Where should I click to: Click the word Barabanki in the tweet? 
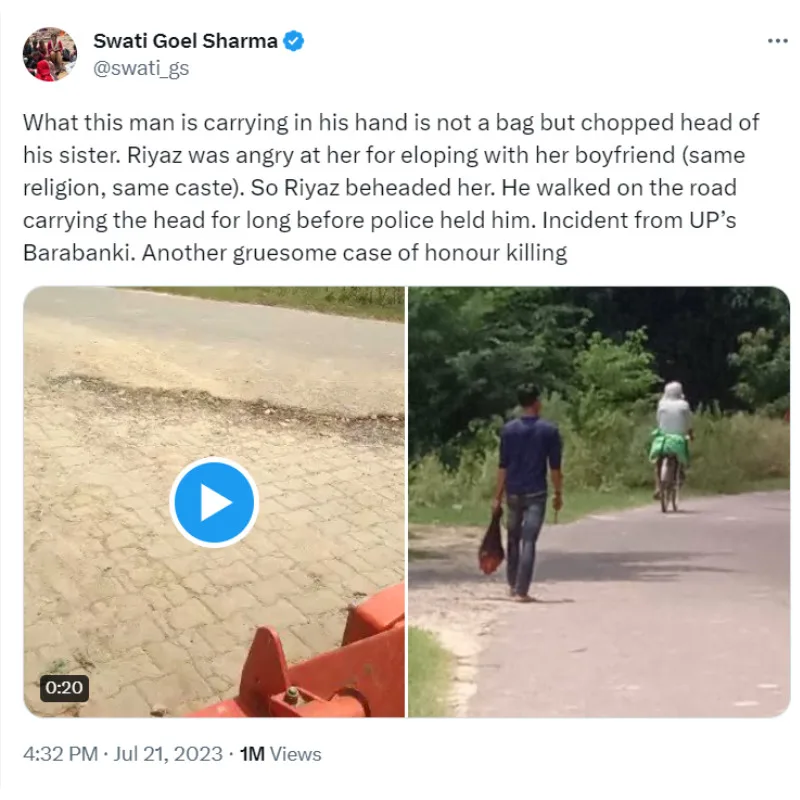76,252
